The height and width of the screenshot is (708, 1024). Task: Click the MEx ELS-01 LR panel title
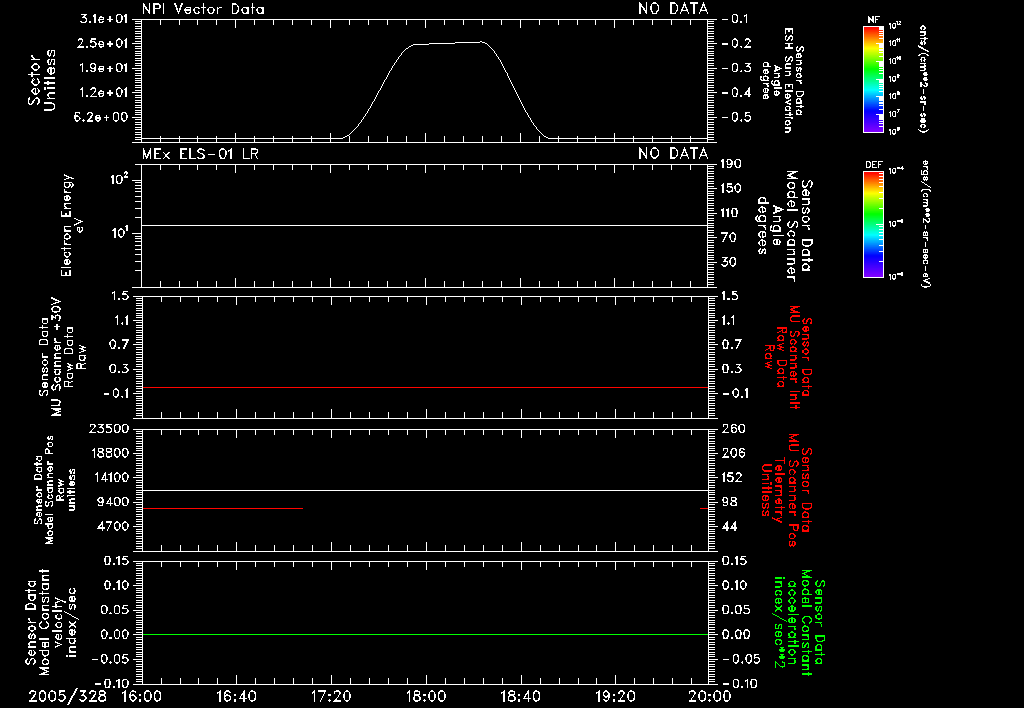coord(200,154)
